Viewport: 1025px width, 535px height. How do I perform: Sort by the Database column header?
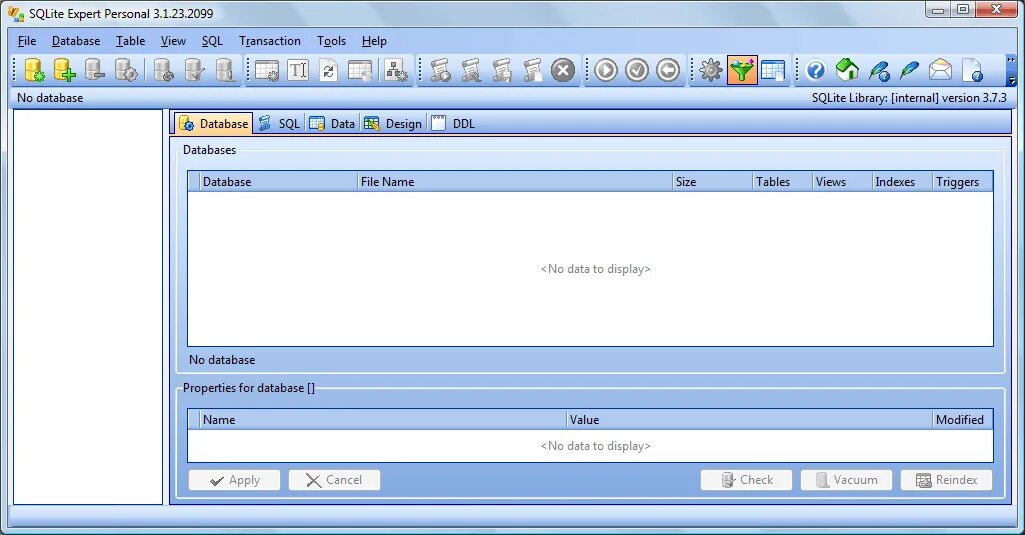278,182
